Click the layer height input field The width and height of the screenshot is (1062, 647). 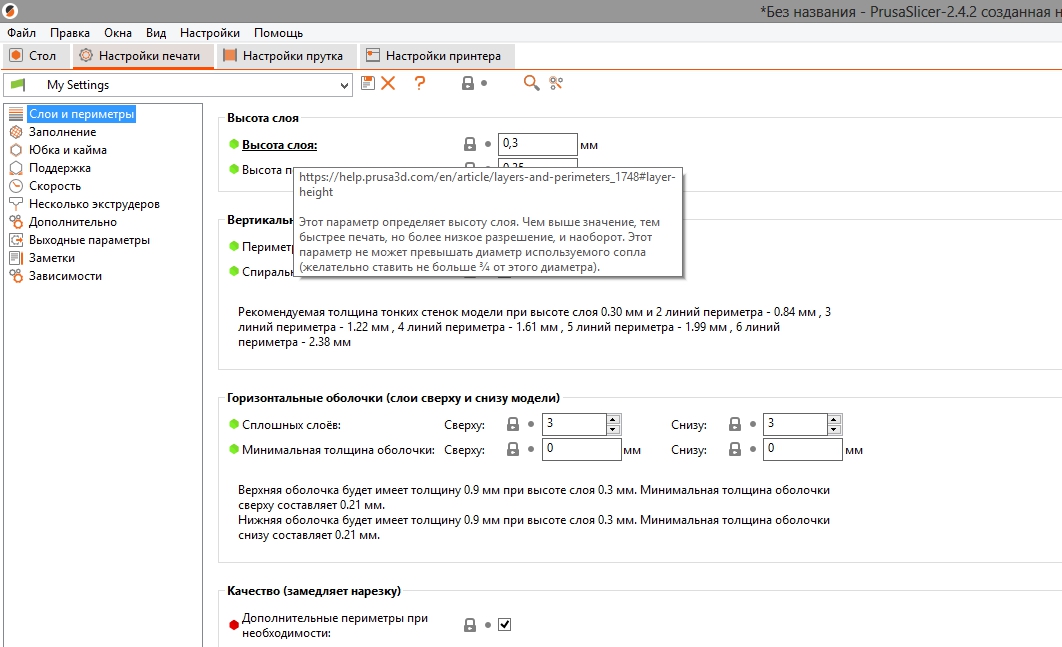coord(538,145)
